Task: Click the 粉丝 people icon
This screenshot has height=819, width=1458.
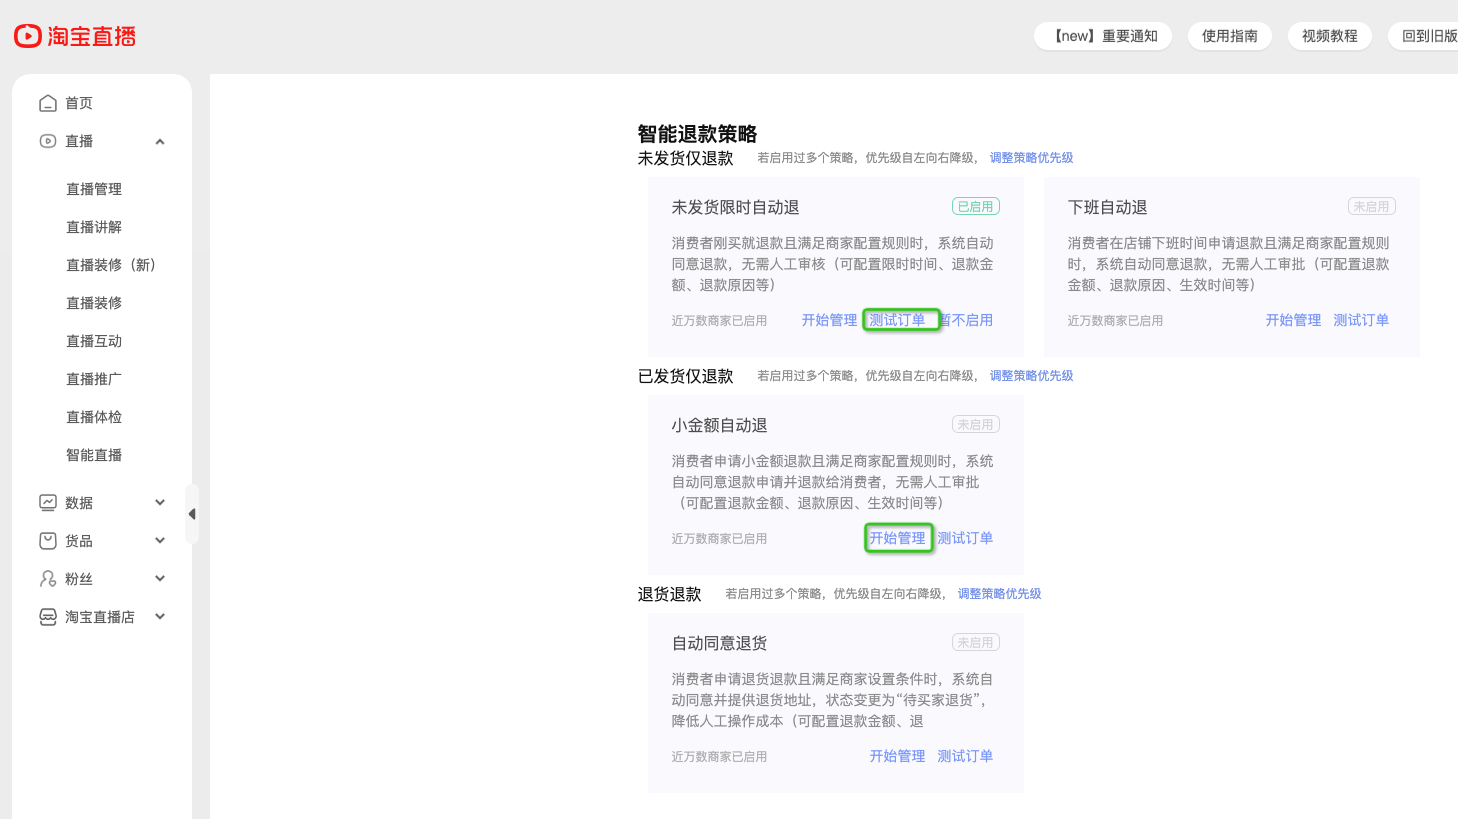Action: [x=48, y=579]
